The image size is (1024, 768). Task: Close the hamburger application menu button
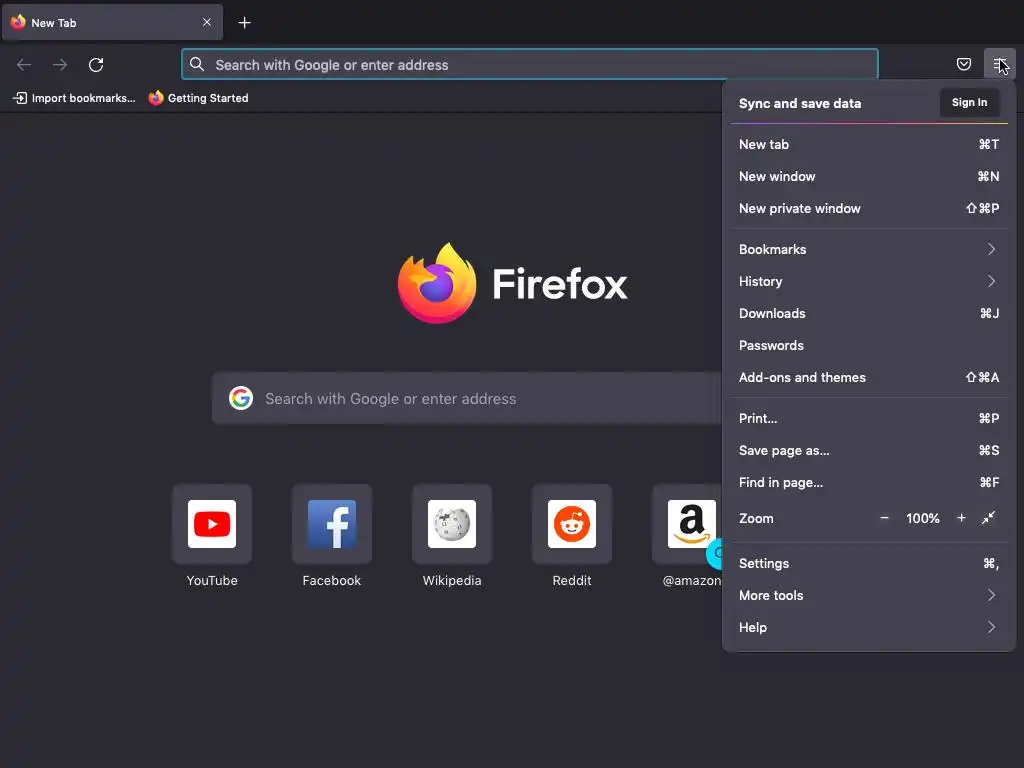pyautogui.click(x=999, y=64)
